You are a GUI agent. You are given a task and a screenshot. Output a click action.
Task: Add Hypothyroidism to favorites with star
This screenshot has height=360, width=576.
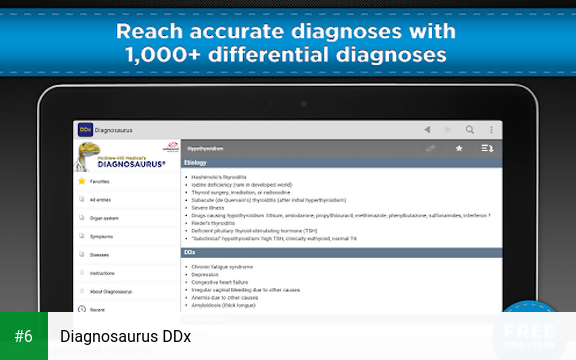[x=459, y=148]
